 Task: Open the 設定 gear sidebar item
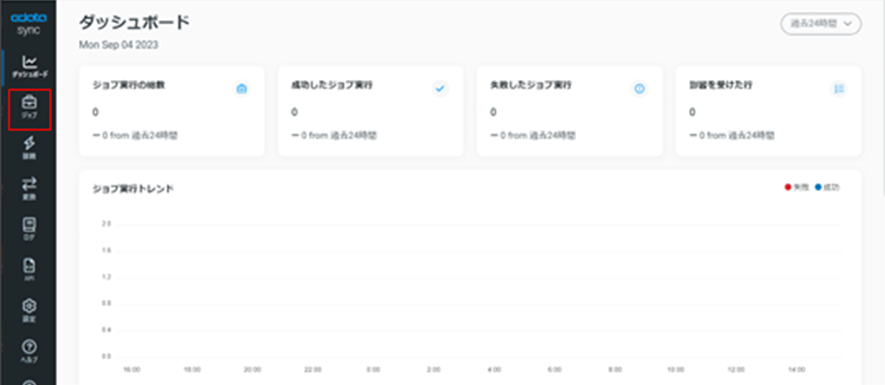(29, 310)
